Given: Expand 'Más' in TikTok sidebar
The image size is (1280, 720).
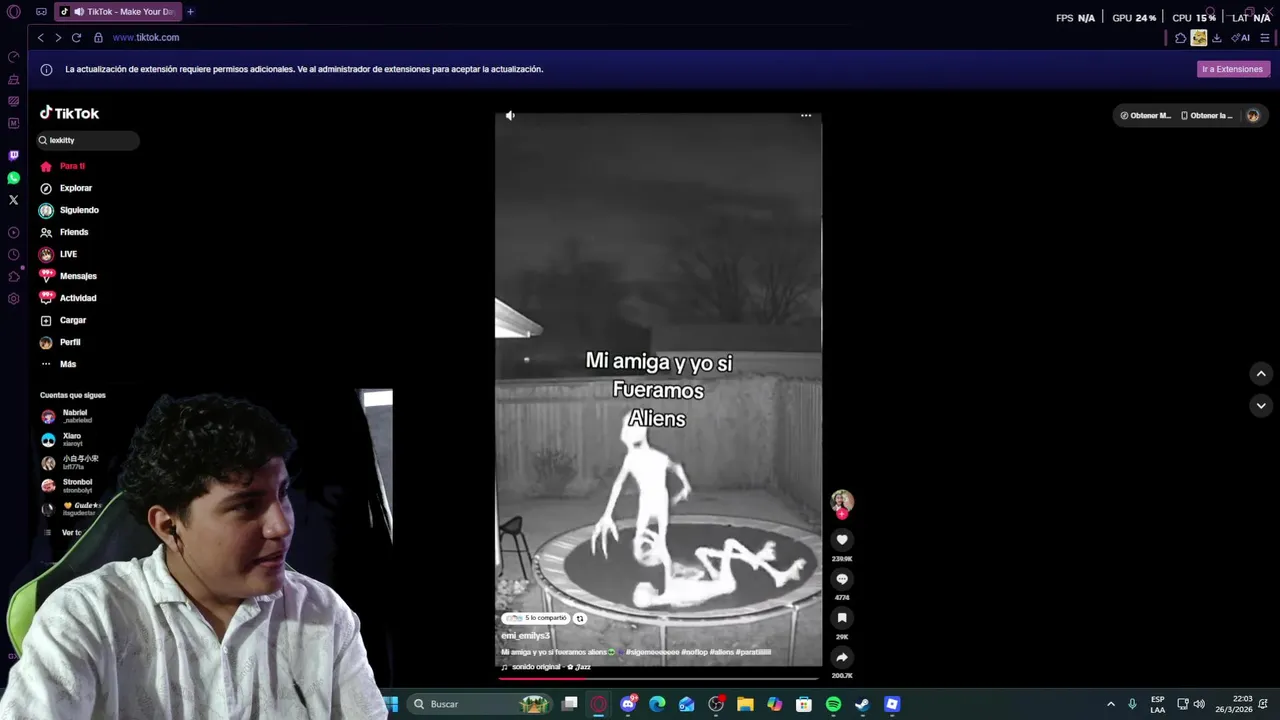Looking at the screenshot, I should [58, 364].
